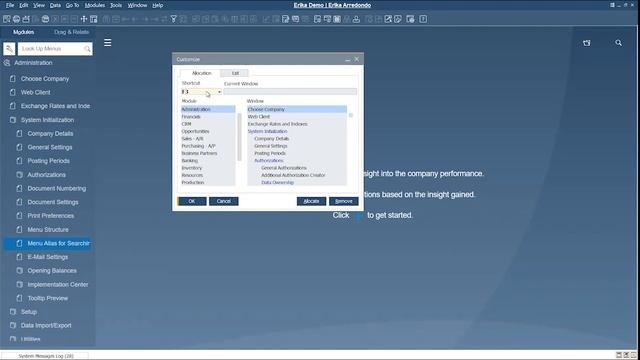The image size is (640, 360).
Task: Open the Help menu
Action: pos(158,5)
